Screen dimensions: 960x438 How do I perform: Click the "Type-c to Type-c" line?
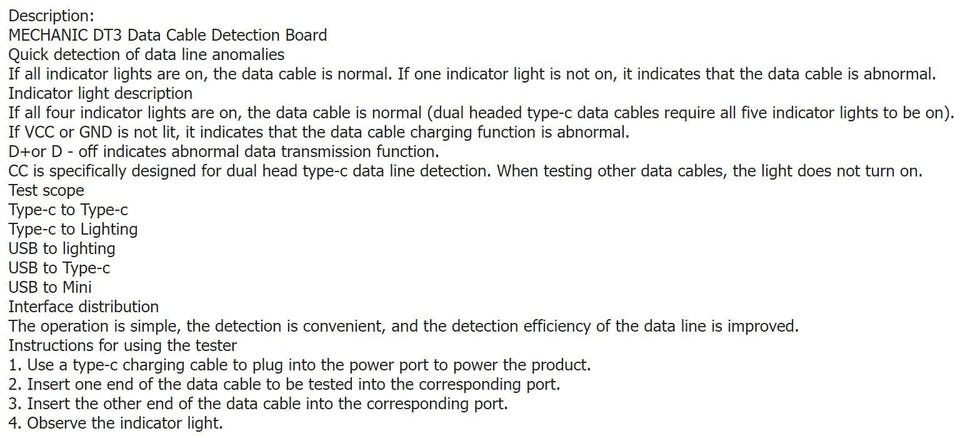(68, 210)
